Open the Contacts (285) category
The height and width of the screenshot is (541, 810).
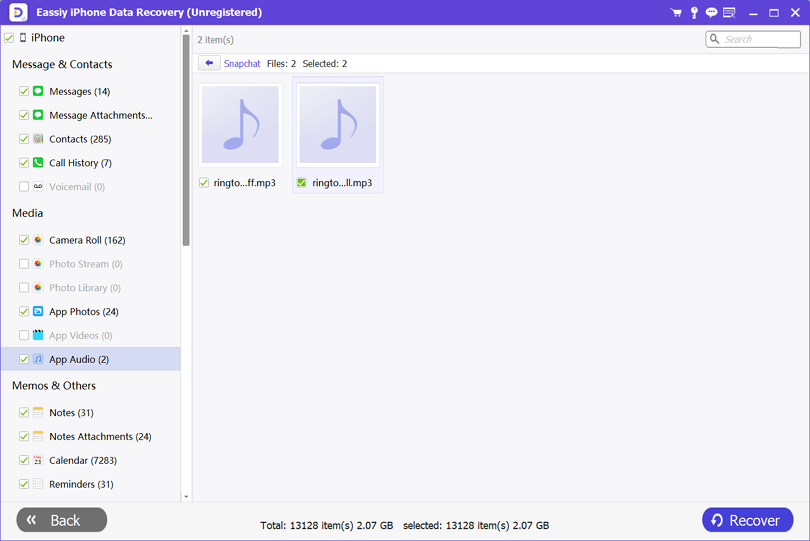click(80, 139)
